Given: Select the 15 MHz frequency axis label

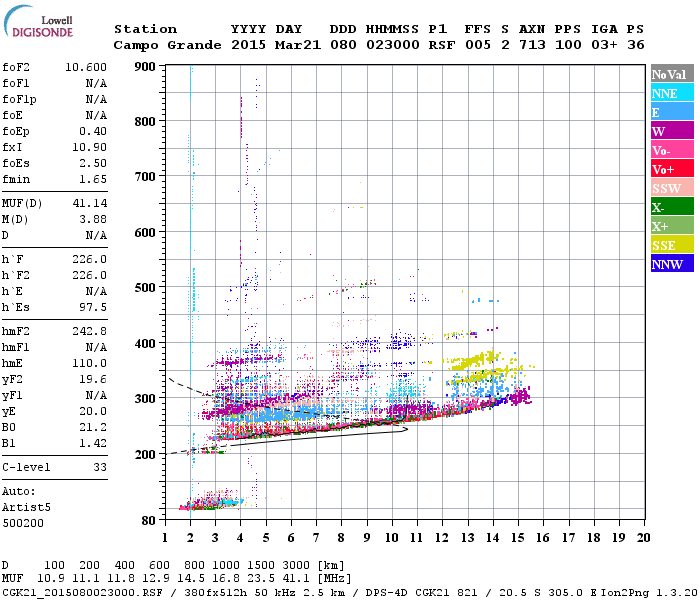Looking at the screenshot, I should point(517,538).
